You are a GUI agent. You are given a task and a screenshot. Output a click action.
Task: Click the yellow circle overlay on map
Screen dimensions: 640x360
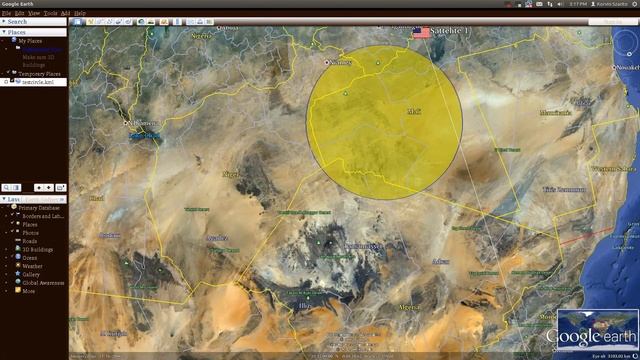pos(384,122)
